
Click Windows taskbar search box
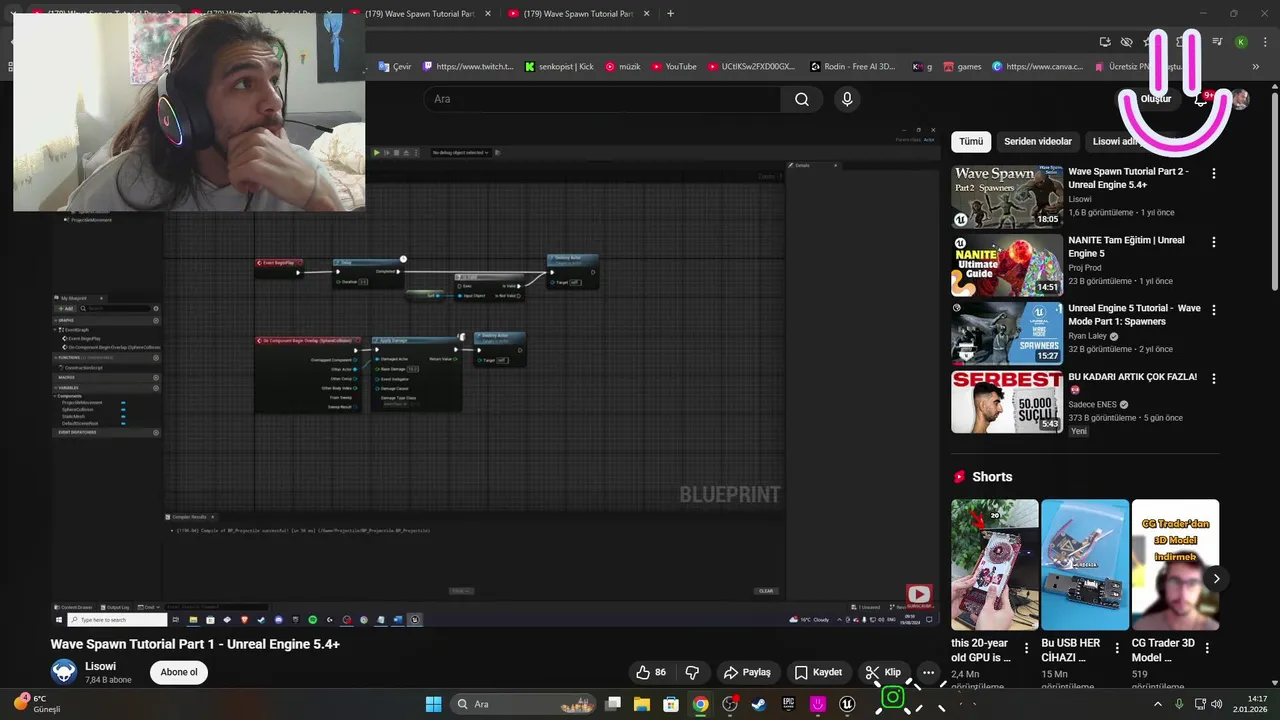525,704
